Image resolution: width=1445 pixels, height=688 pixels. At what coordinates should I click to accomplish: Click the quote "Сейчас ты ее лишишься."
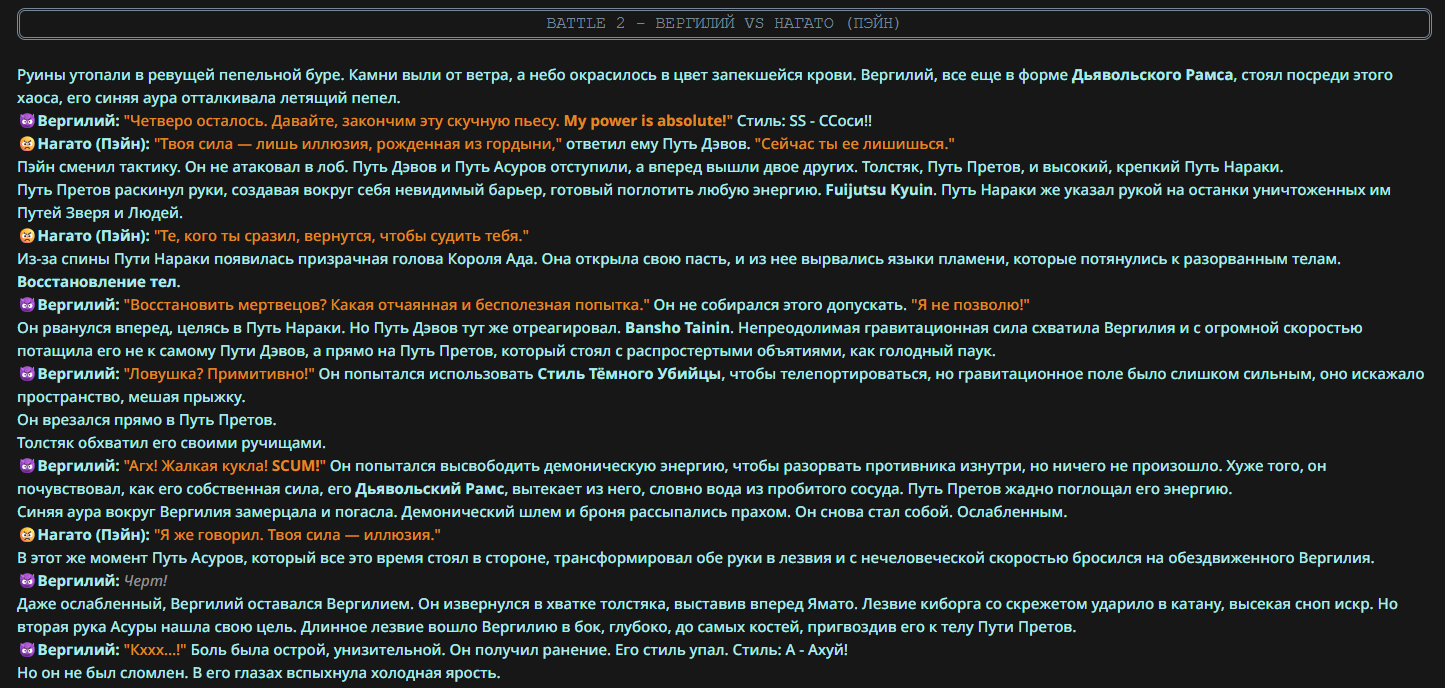pyautogui.click(x=855, y=144)
